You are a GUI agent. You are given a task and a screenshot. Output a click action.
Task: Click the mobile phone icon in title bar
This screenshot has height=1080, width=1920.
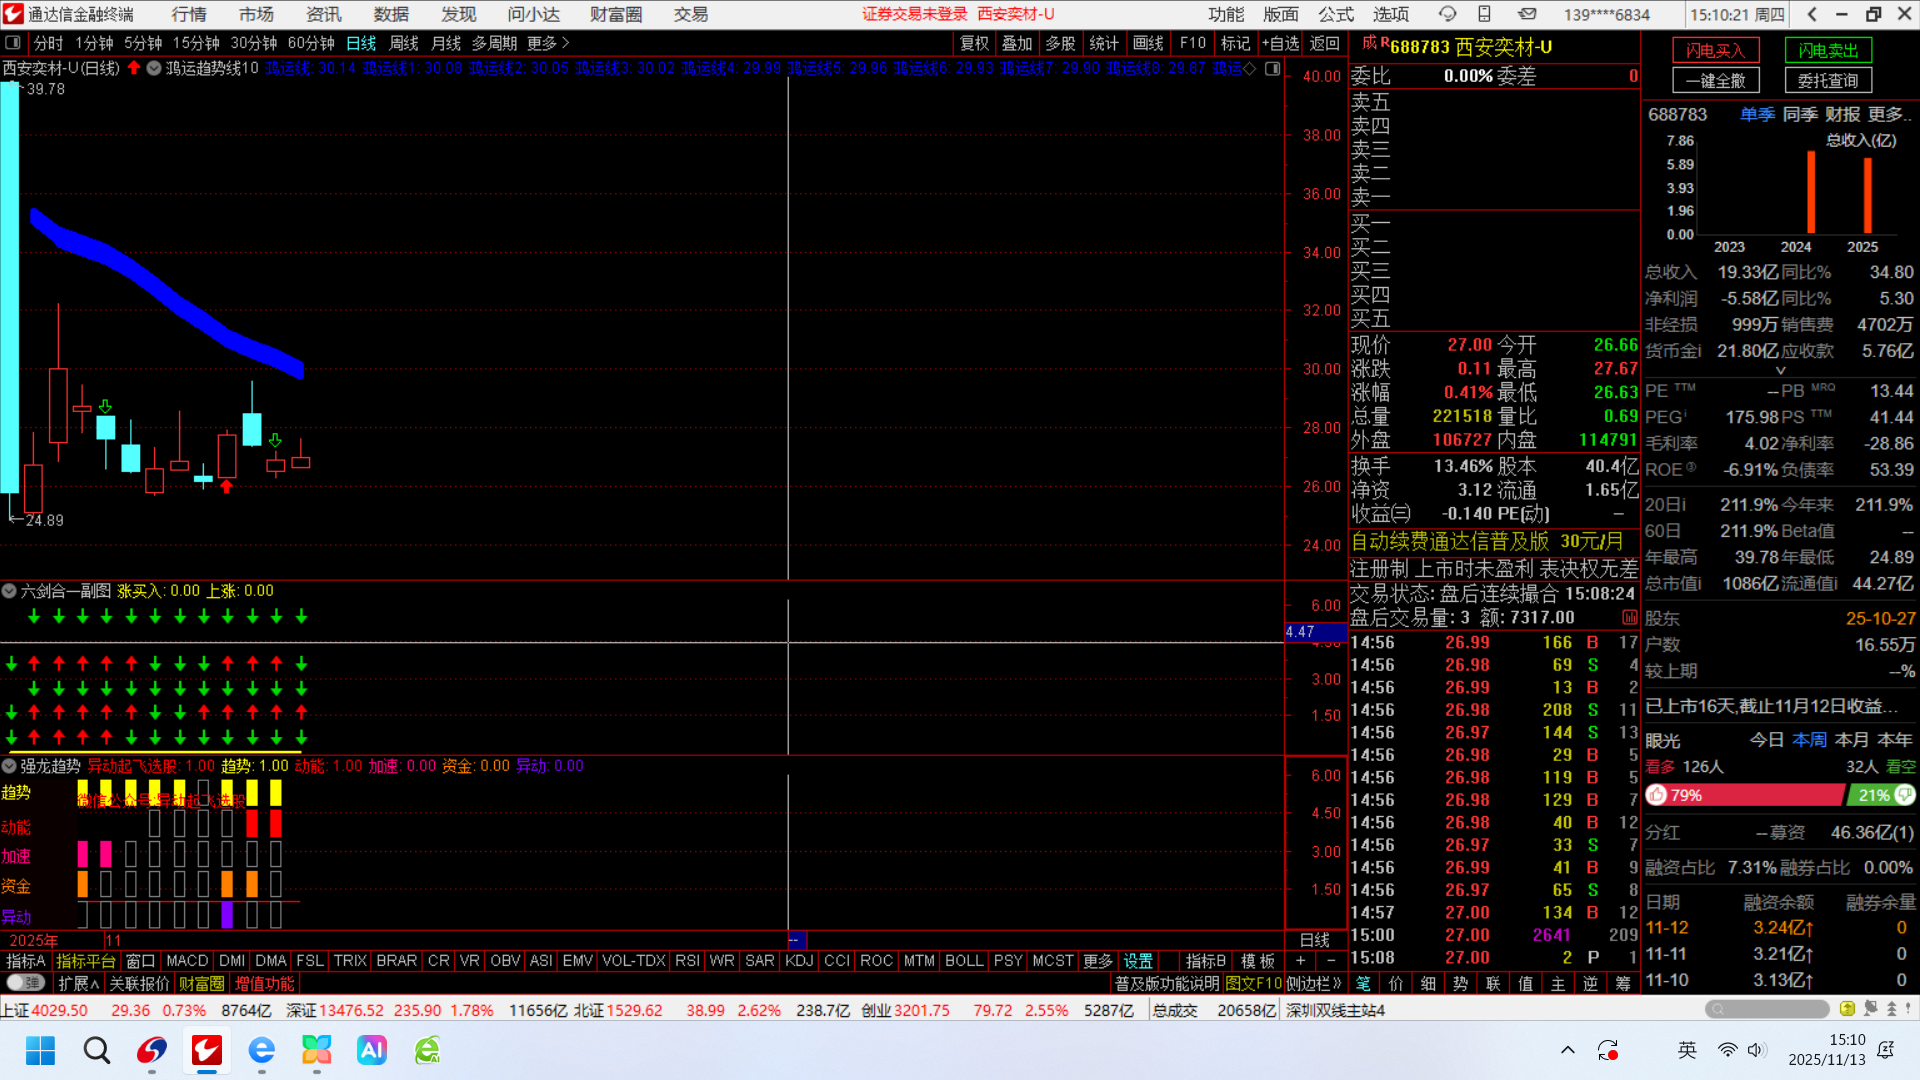click(1484, 14)
